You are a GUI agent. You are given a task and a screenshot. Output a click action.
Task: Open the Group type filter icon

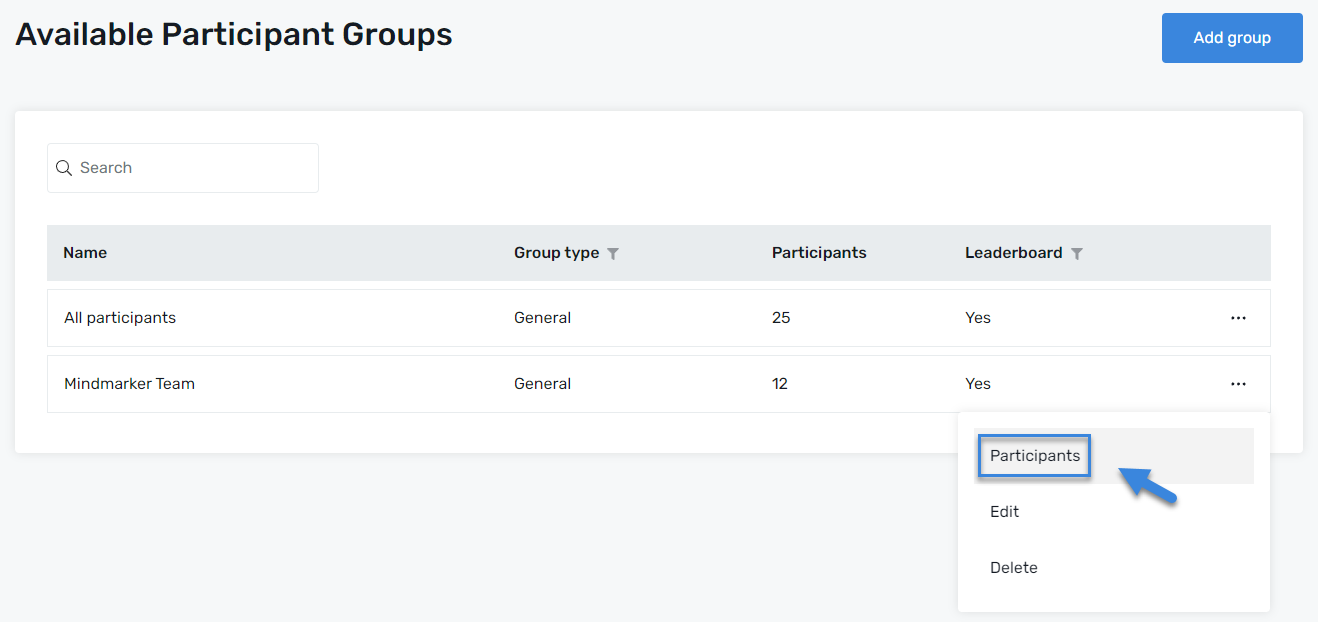(x=613, y=254)
